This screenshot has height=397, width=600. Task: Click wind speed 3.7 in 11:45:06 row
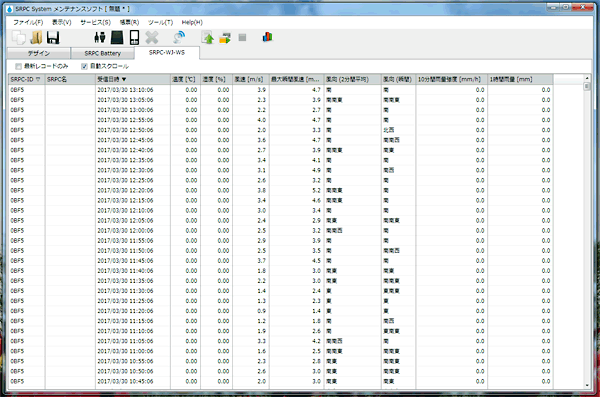click(261, 261)
